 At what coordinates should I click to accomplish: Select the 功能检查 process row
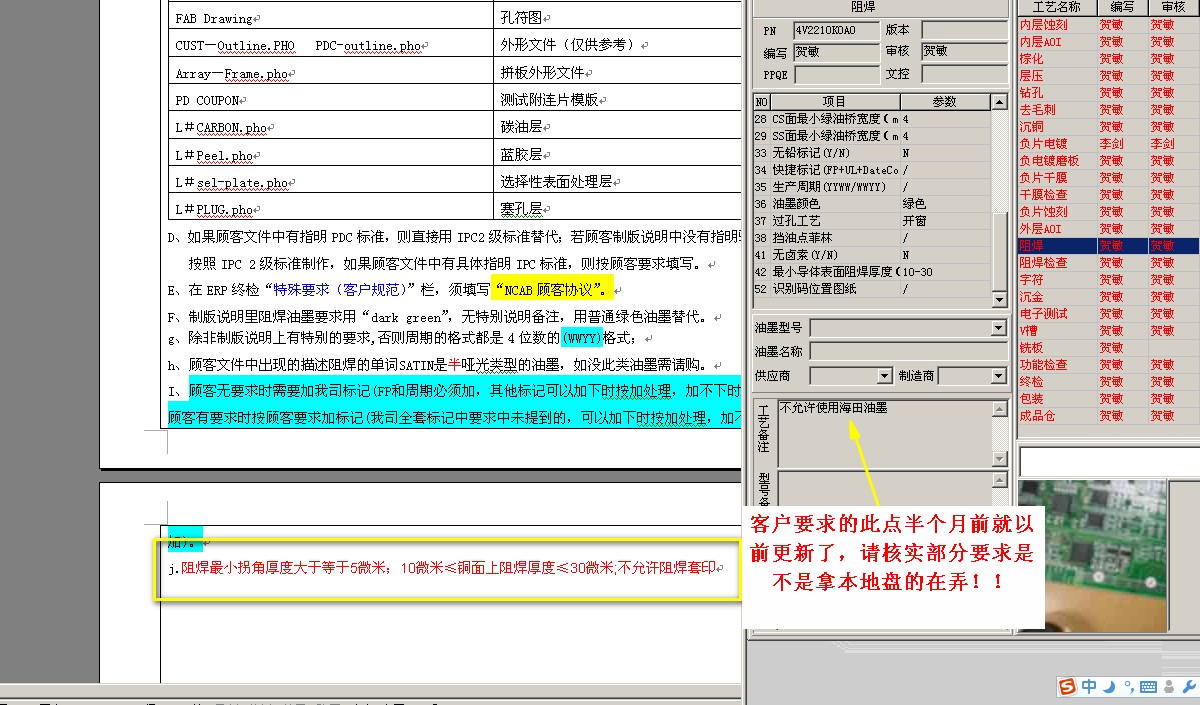pos(1107,364)
